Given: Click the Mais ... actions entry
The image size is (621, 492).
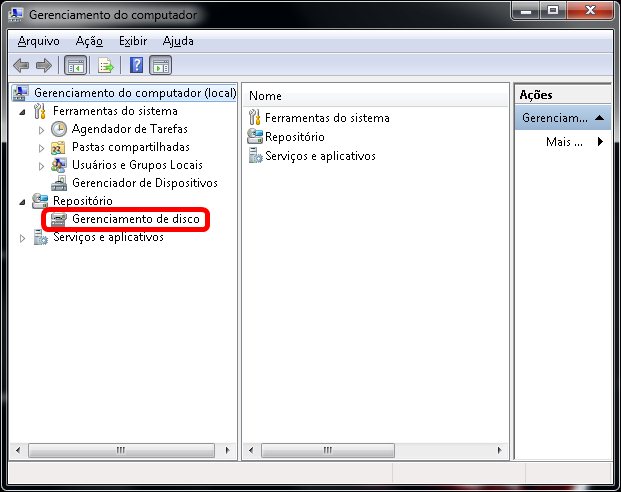Looking at the screenshot, I should click(564, 142).
